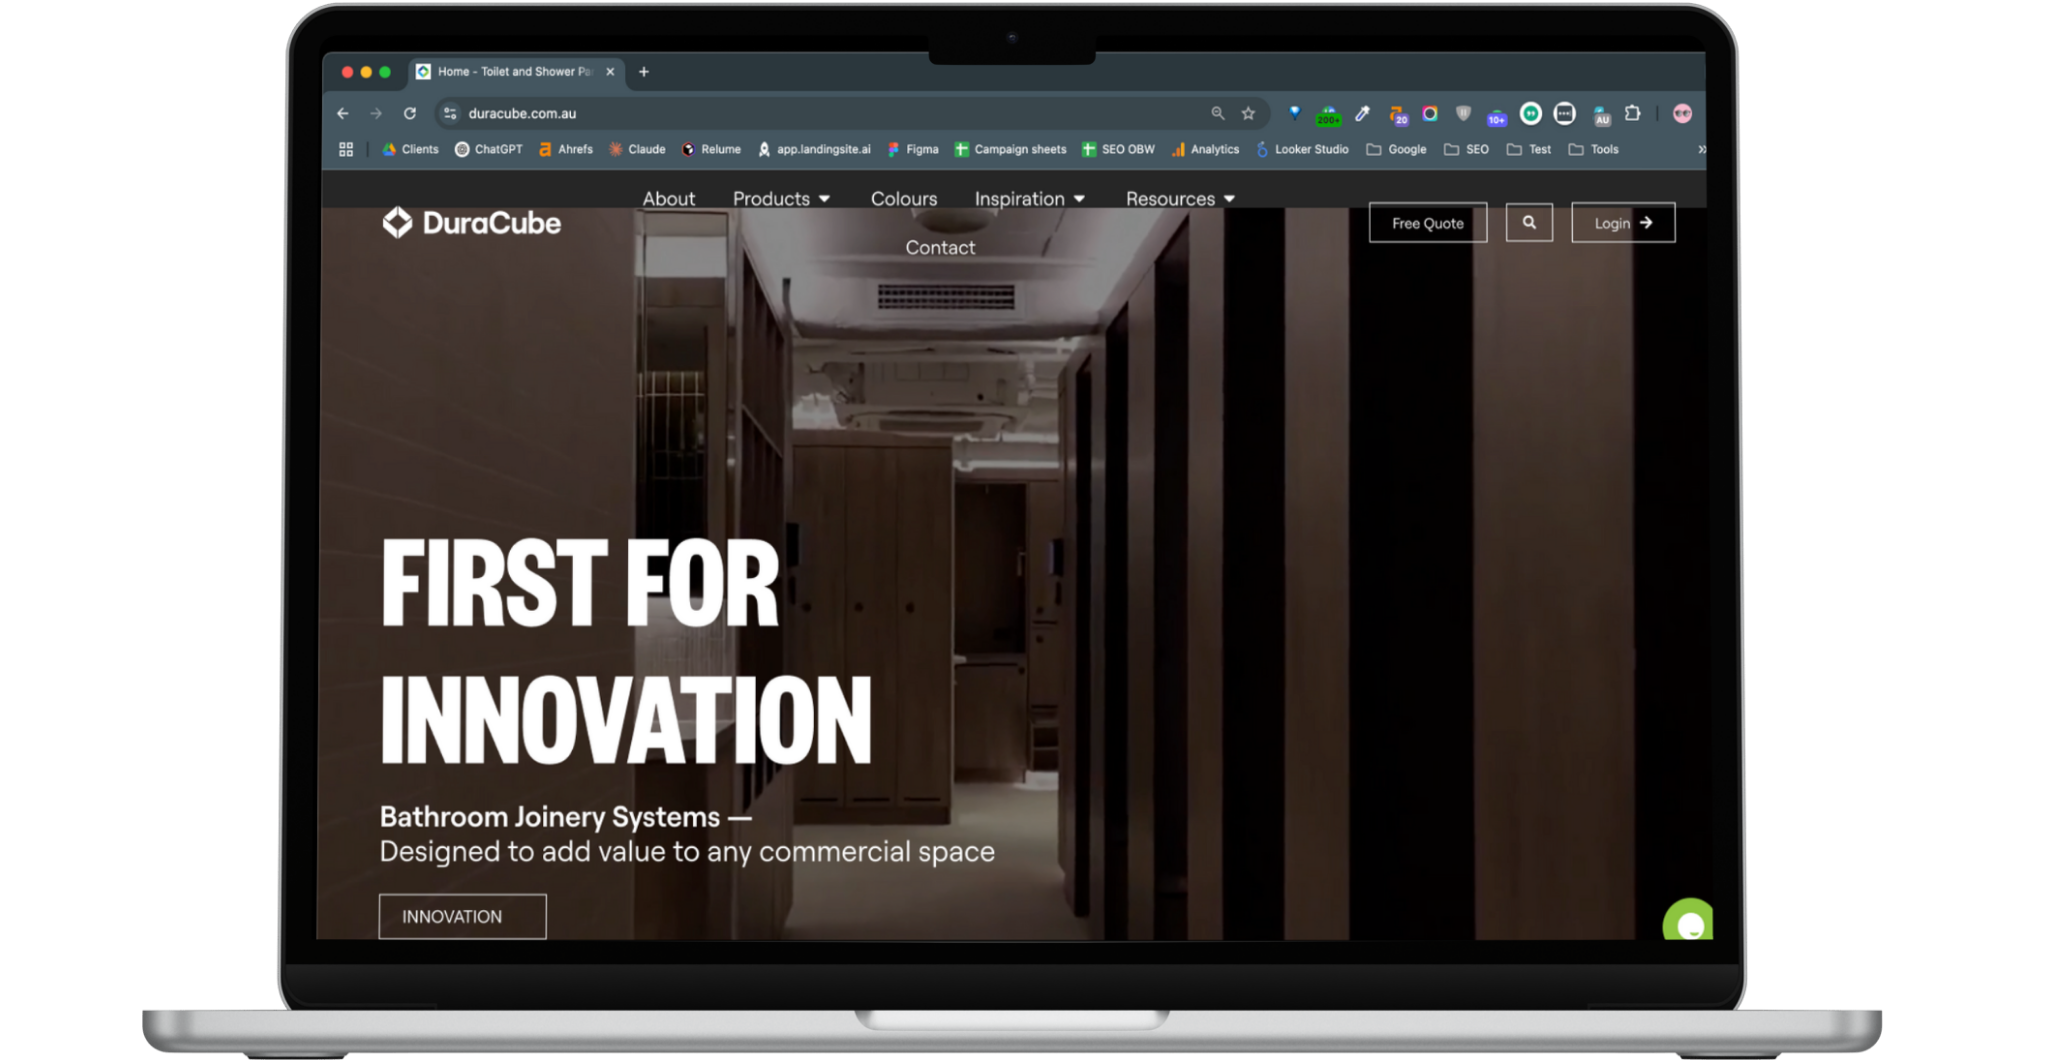This screenshot has height=1061, width=2049.
Task: Expand the Resources dropdown menu
Action: 1181,199
